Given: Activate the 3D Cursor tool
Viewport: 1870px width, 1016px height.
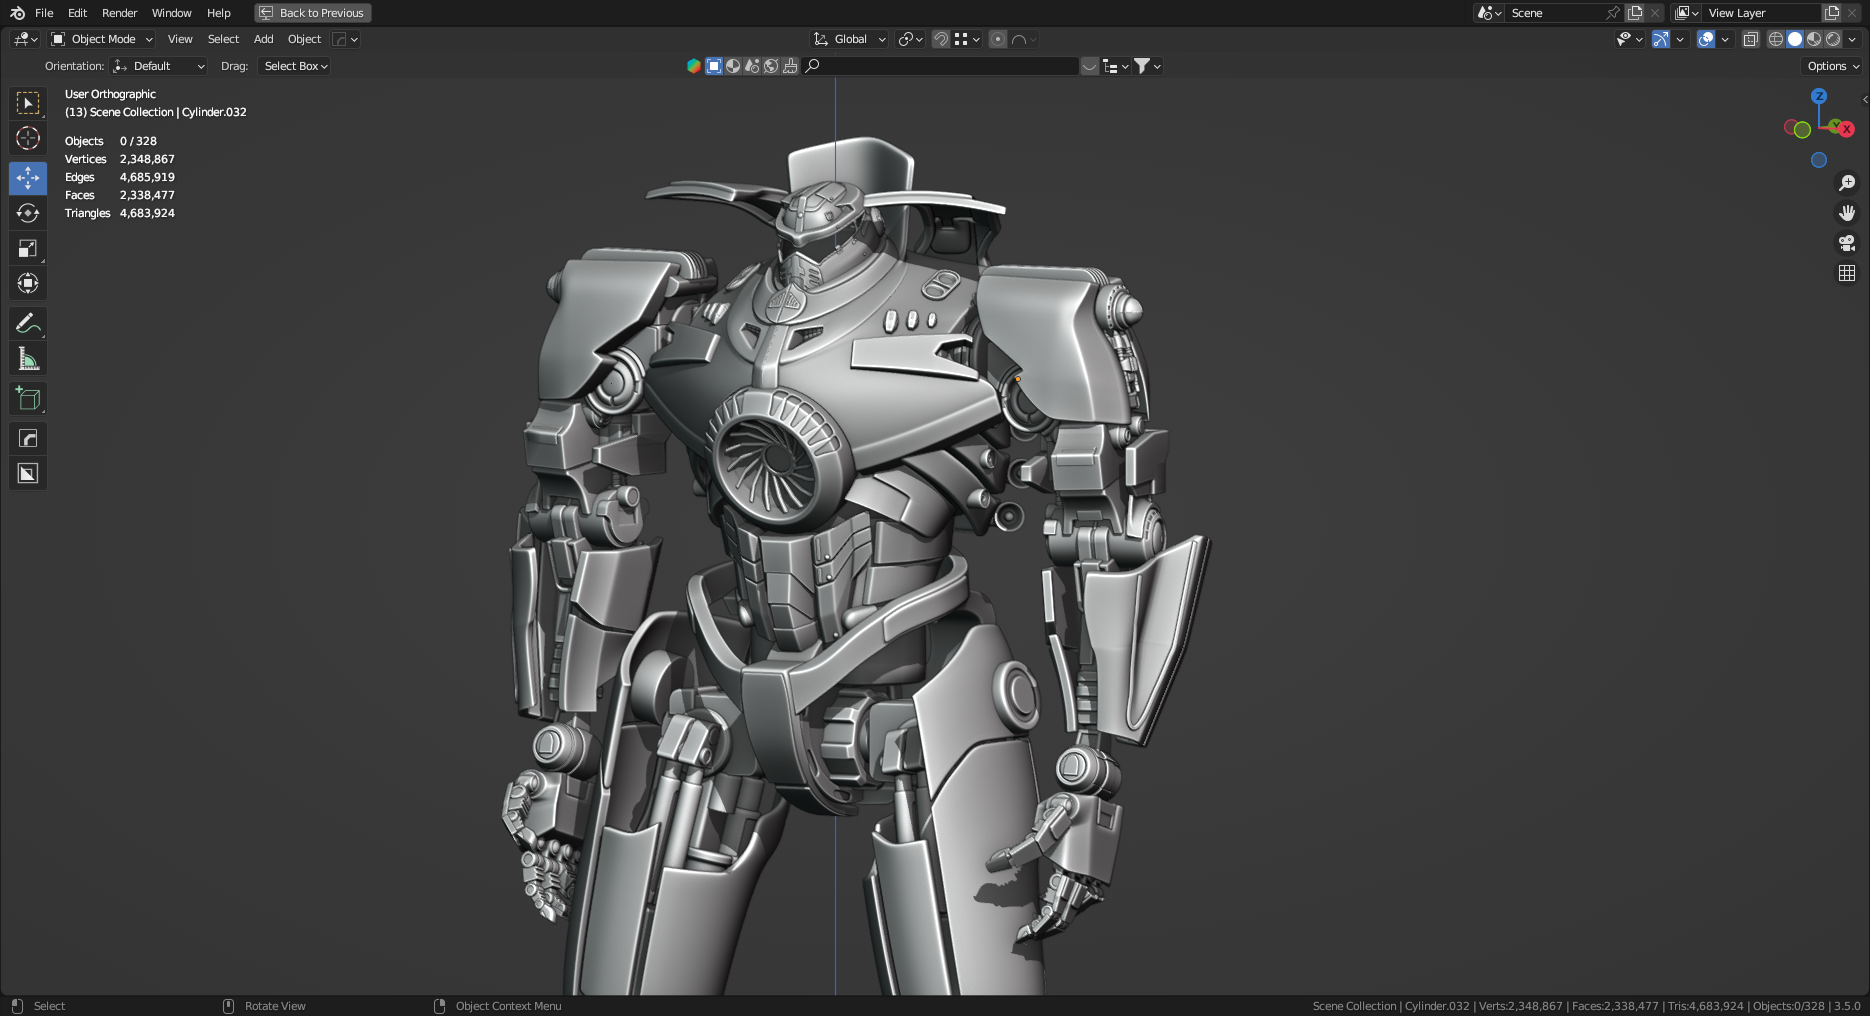Looking at the screenshot, I should (28, 138).
